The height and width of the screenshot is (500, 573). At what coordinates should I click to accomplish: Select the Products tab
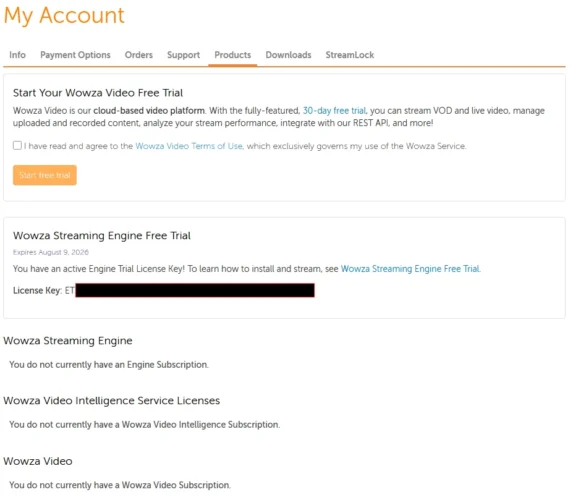pos(233,55)
